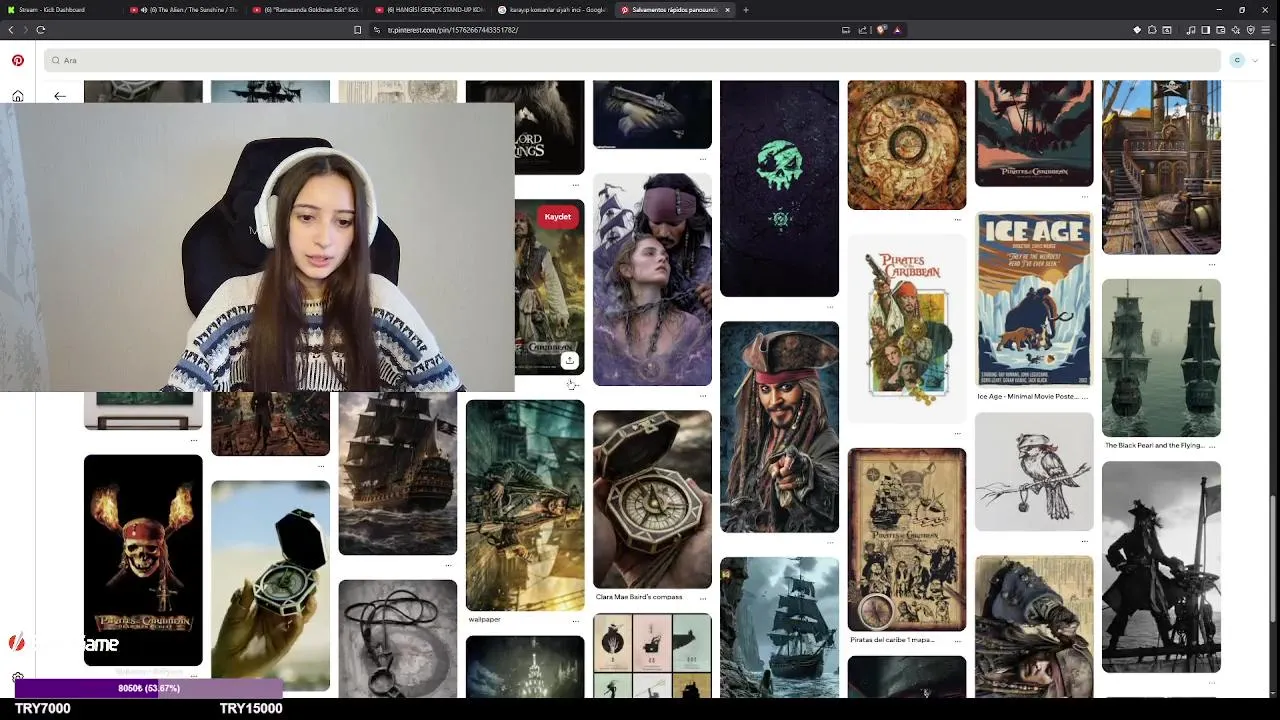The height and width of the screenshot is (720, 1280).
Task: Open the hand holding black compass pin
Action: (270, 586)
